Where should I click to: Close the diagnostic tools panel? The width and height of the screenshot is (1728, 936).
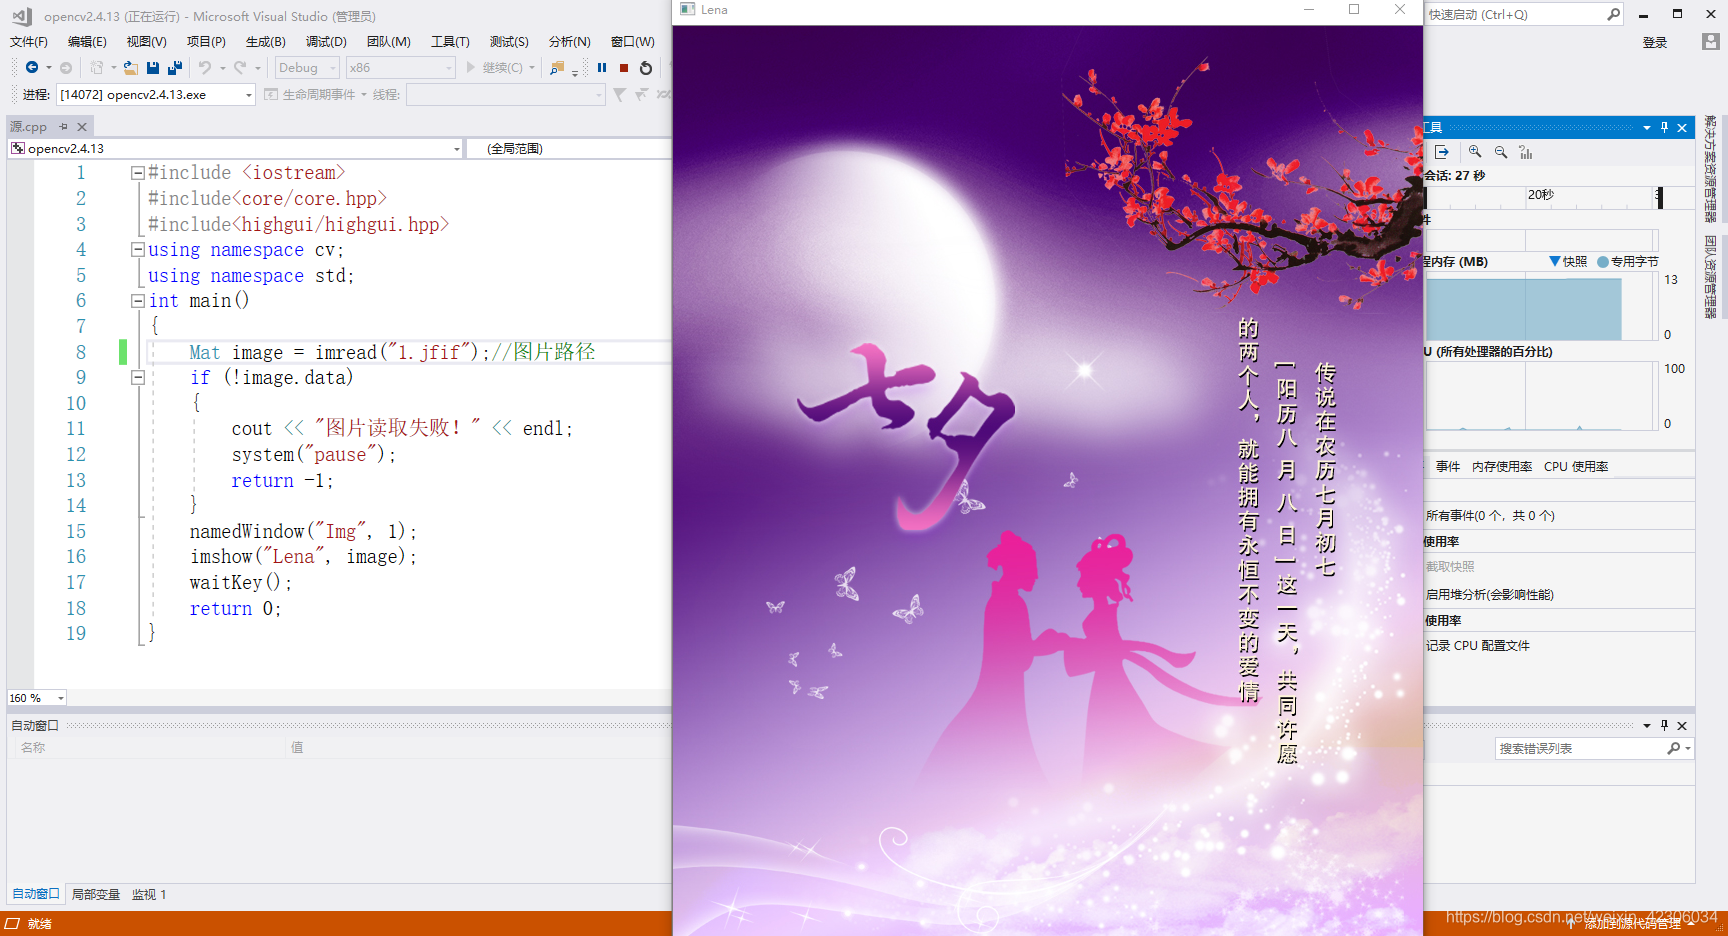pos(1682,127)
